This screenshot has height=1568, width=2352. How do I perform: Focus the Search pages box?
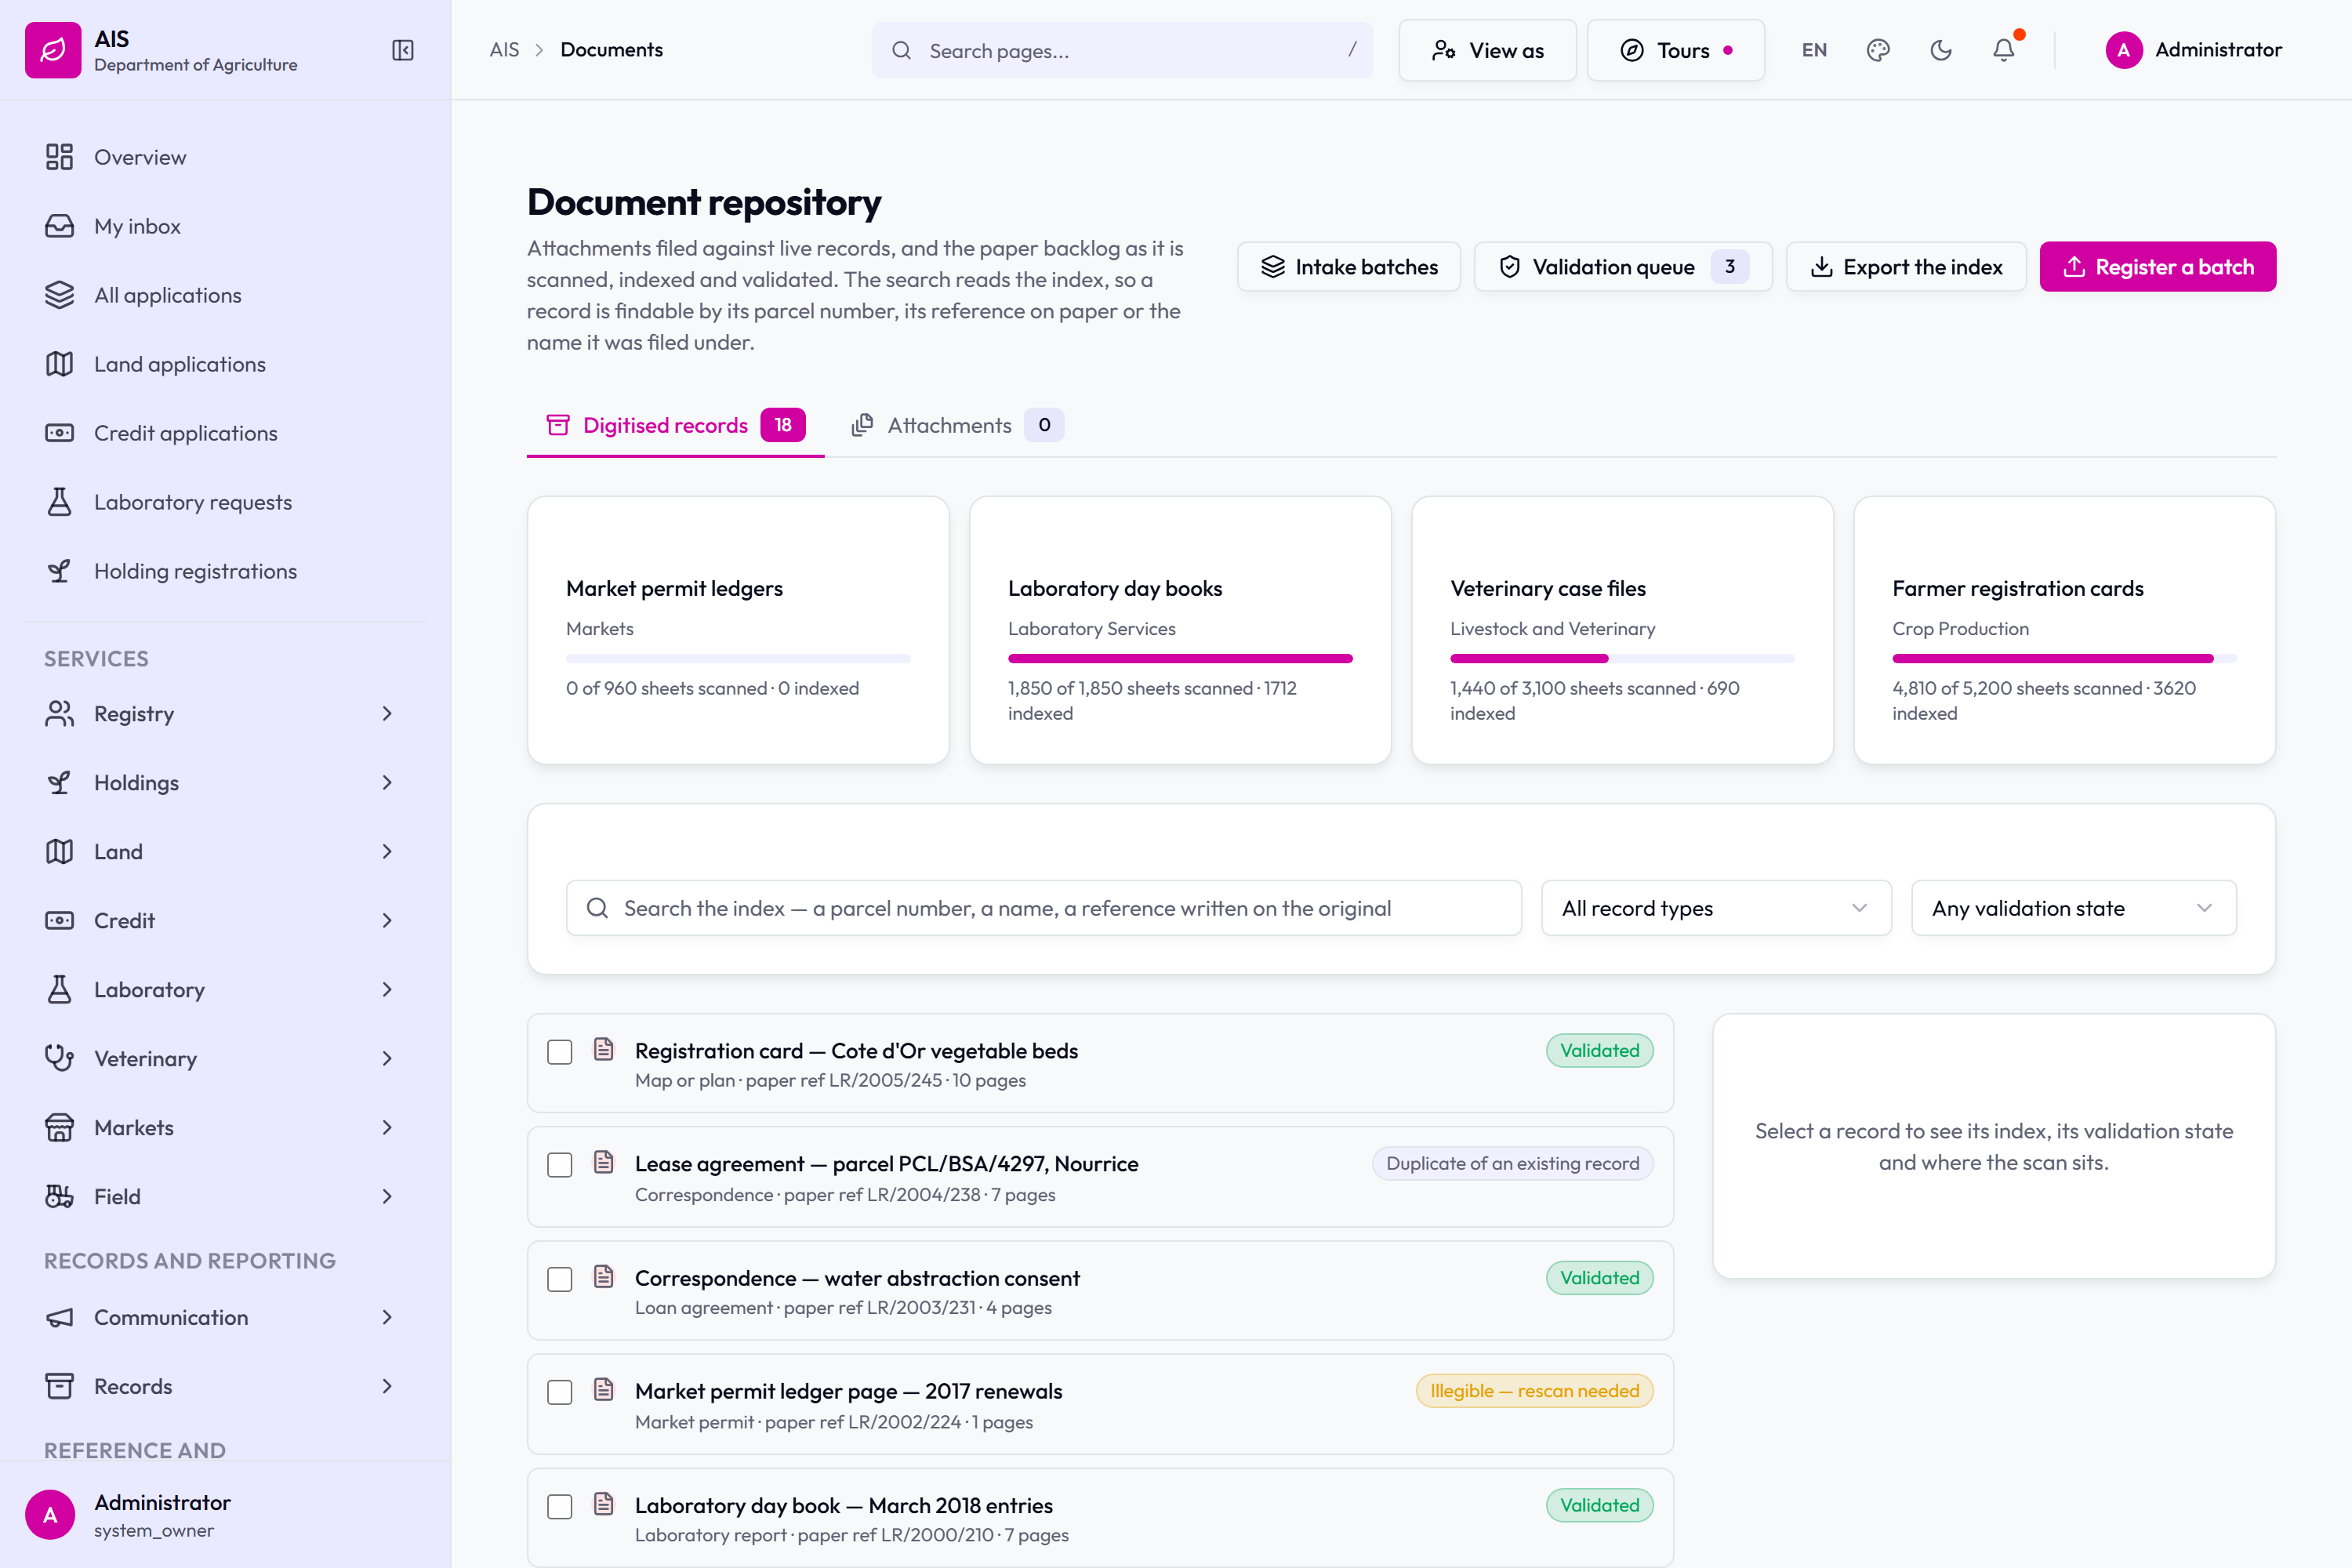coord(1122,50)
